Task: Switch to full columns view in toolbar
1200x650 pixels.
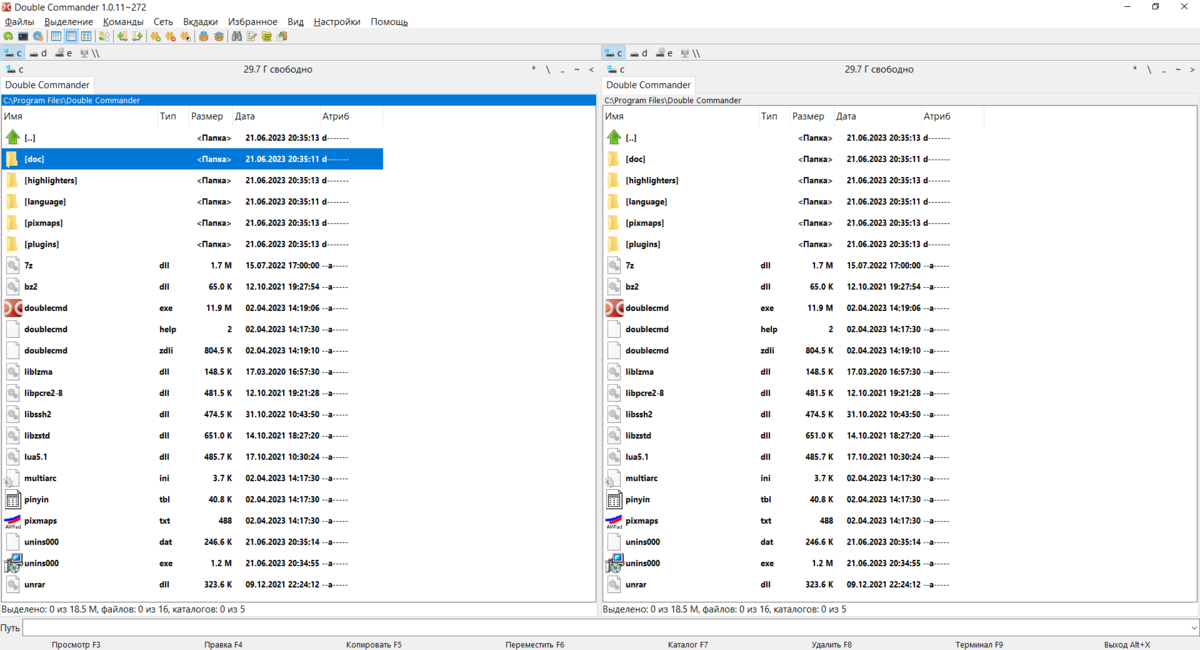Action: click(71, 36)
